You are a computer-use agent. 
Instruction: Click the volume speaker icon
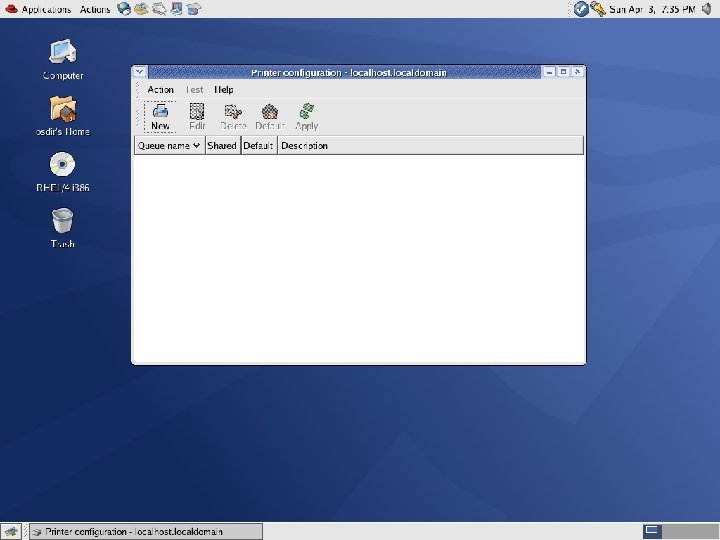point(707,9)
